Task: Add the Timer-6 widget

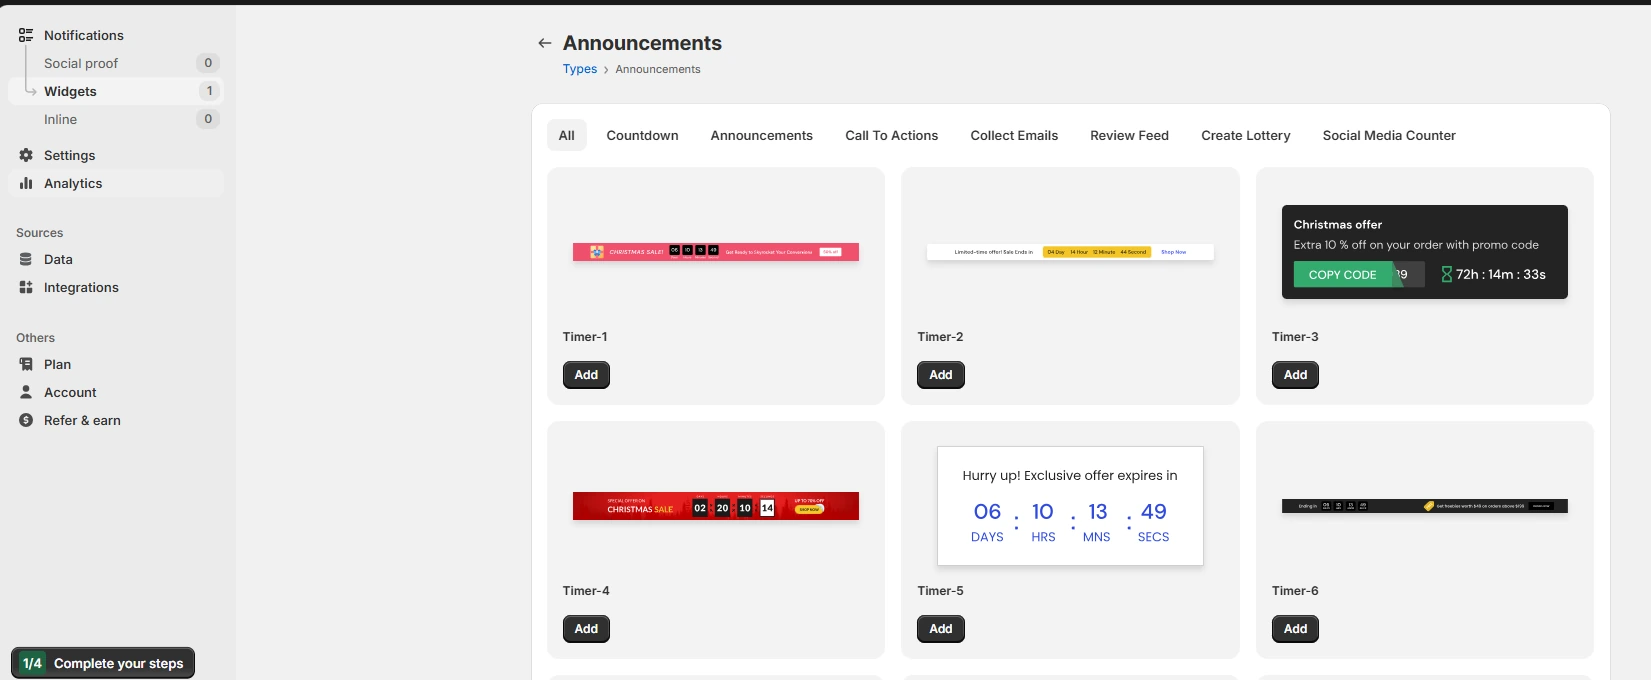Action: (x=1295, y=629)
